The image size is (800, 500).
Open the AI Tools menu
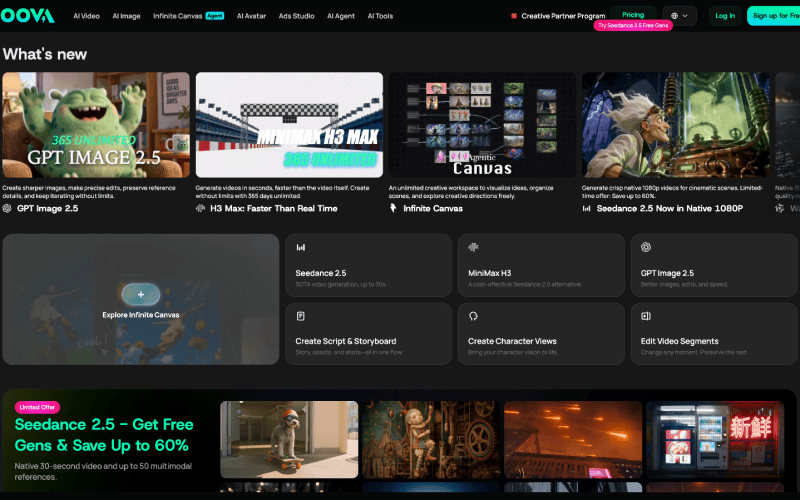(x=380, y=16)
